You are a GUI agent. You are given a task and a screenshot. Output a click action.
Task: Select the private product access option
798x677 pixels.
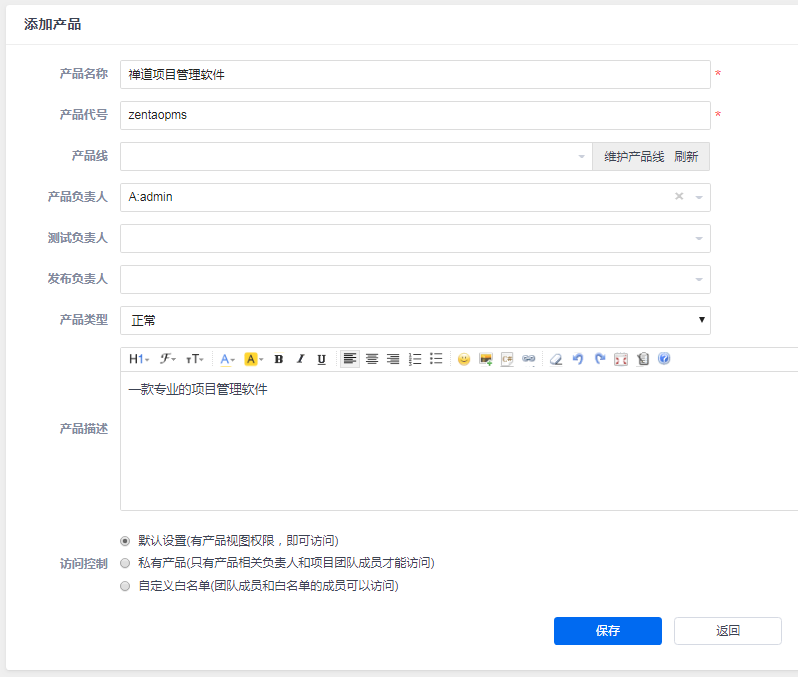125,563
